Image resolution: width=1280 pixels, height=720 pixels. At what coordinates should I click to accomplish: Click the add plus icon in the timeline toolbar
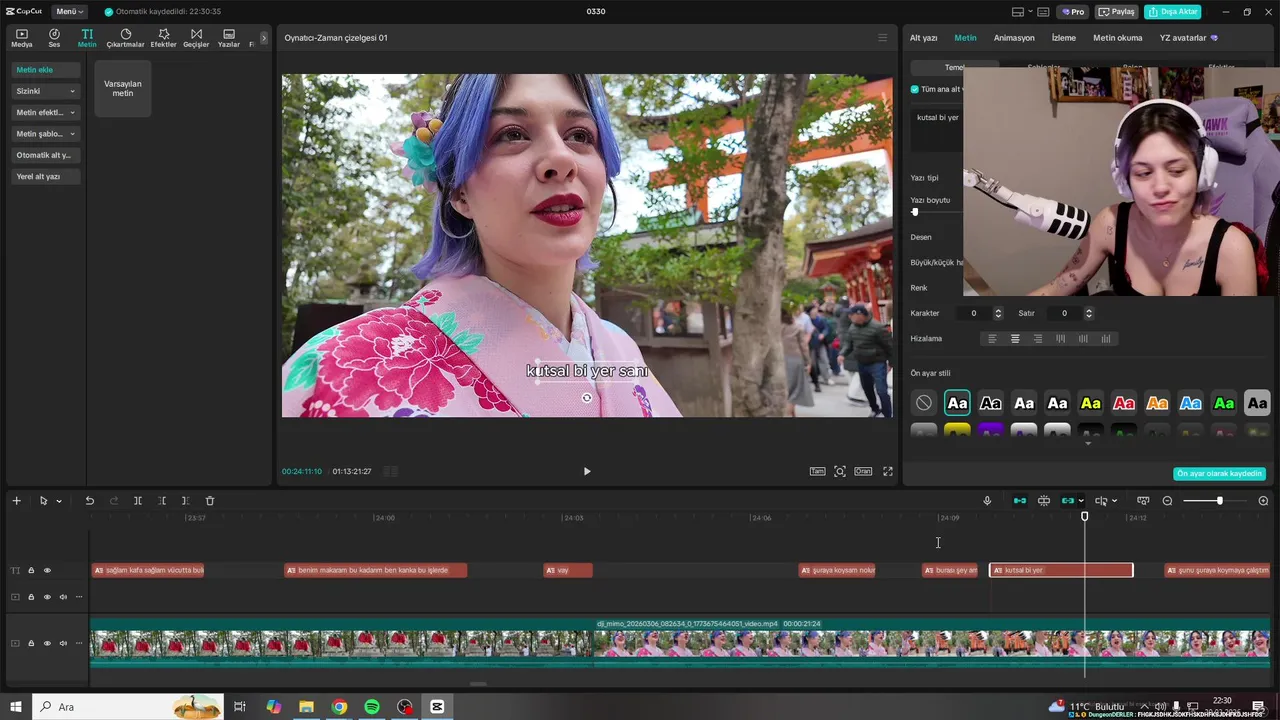(x=16, y=500)
